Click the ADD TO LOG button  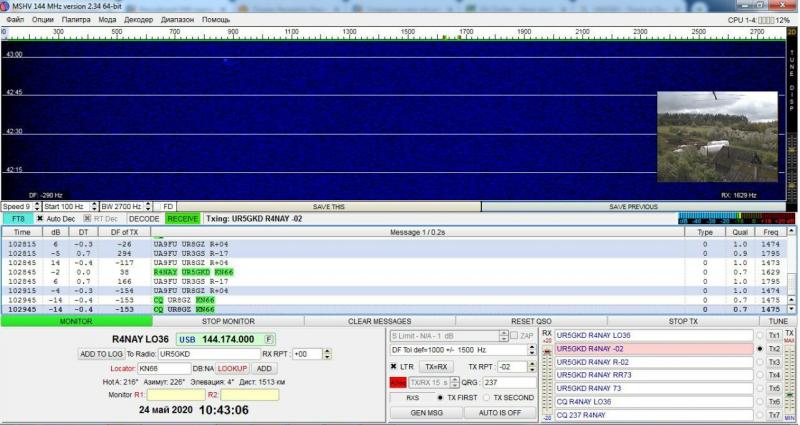click(x=101, y=353)
